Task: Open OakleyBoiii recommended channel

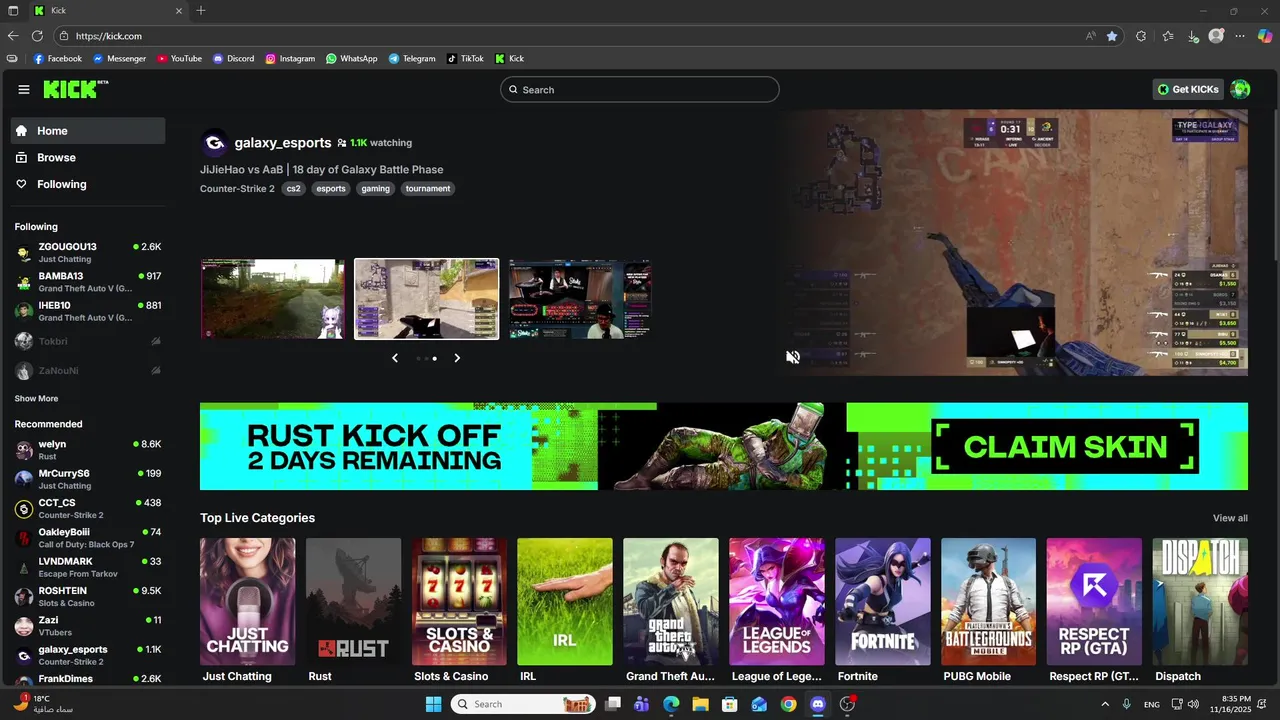Action: 88,538
